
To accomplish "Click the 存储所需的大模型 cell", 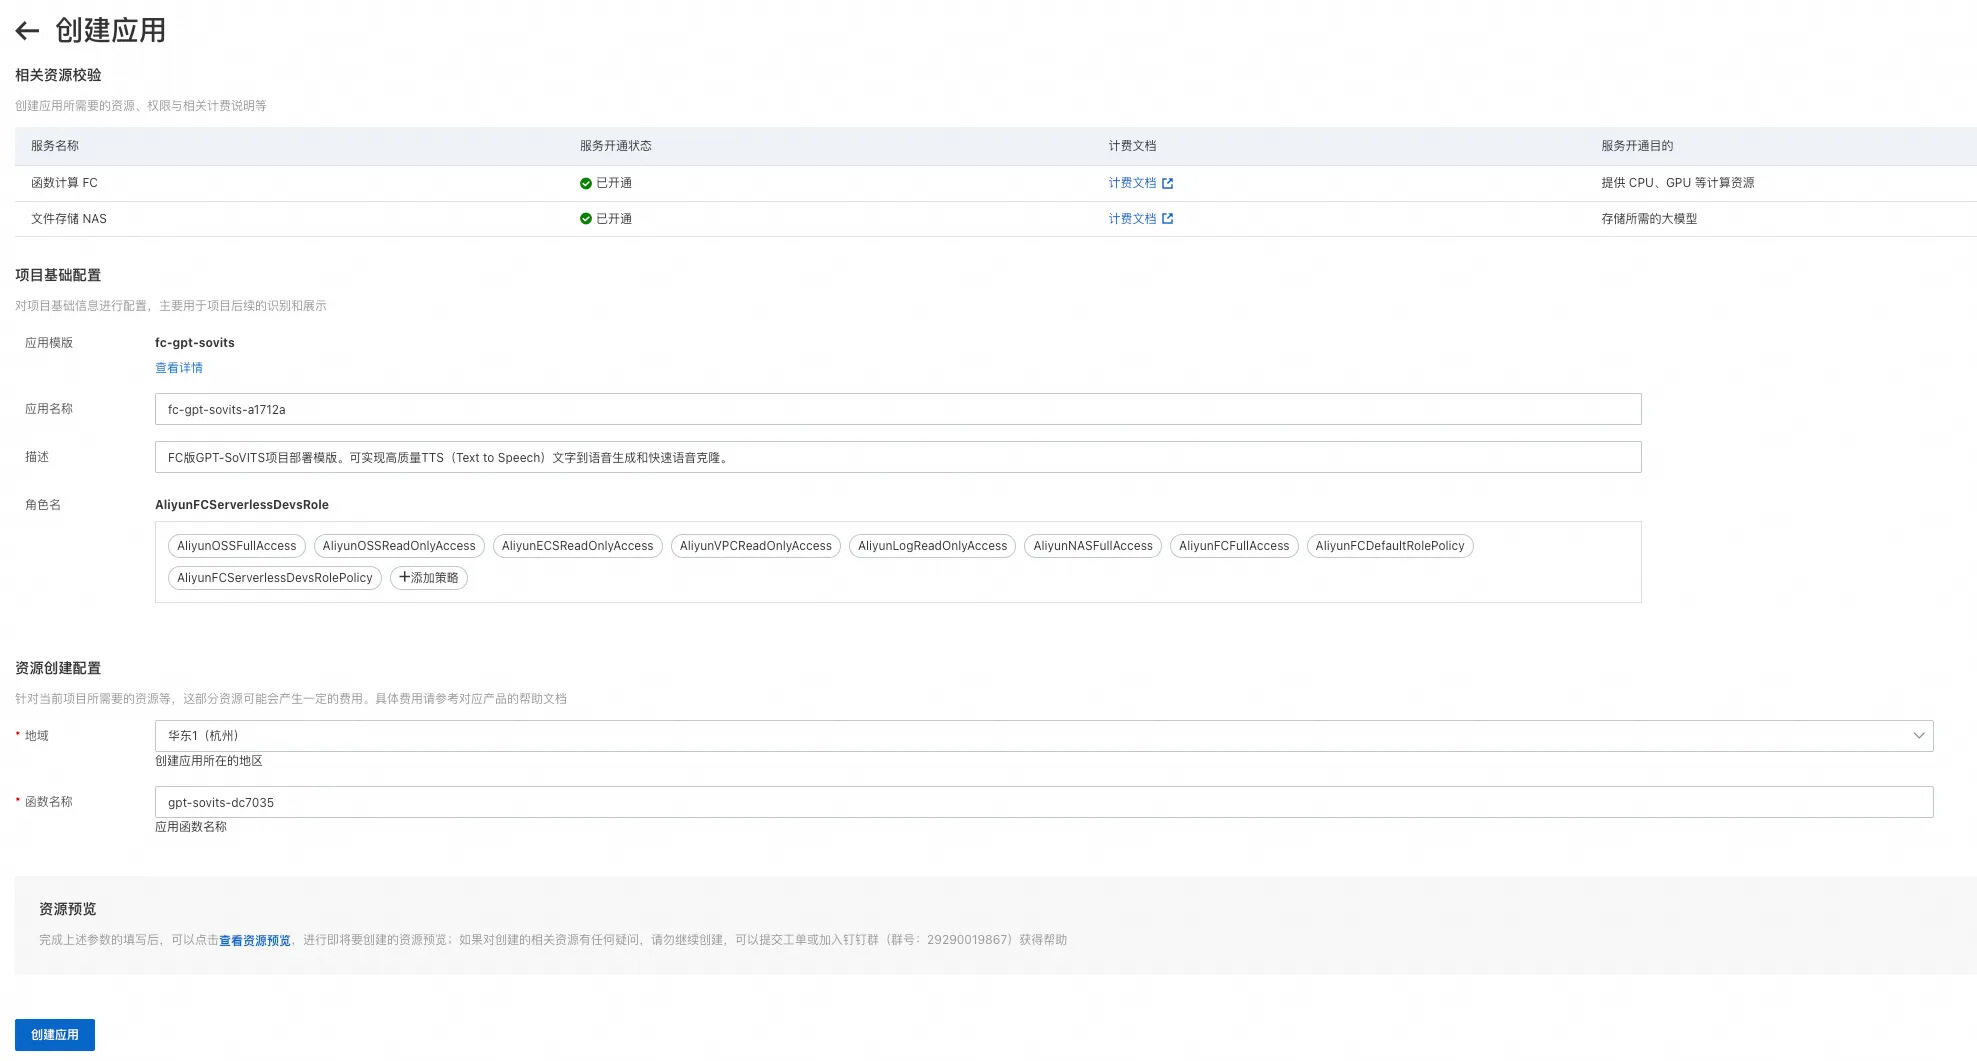I will click(1649, 219).
